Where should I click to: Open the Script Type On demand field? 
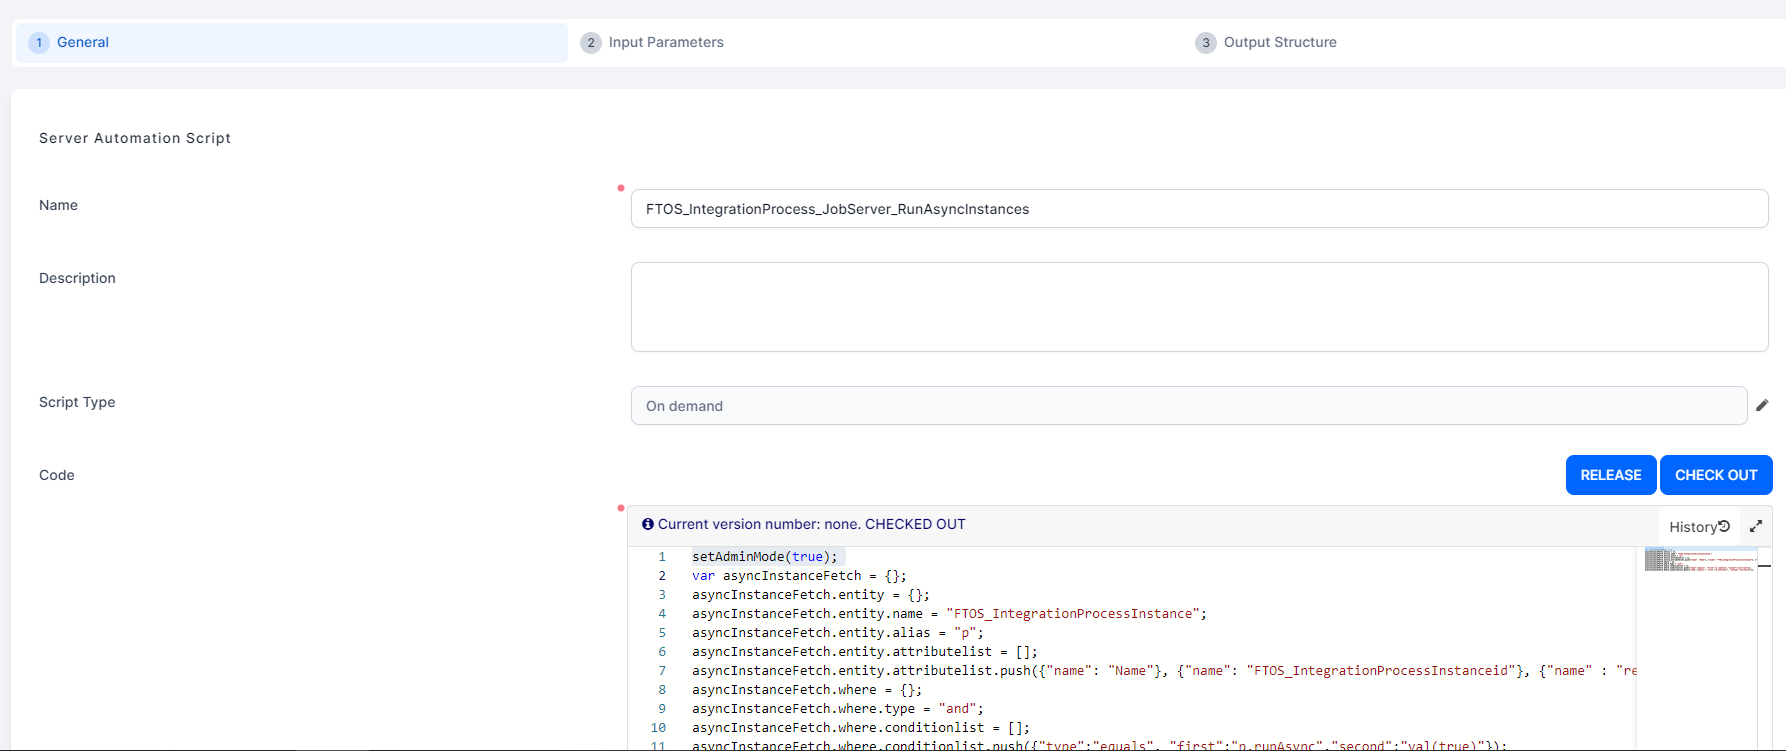1188,406
